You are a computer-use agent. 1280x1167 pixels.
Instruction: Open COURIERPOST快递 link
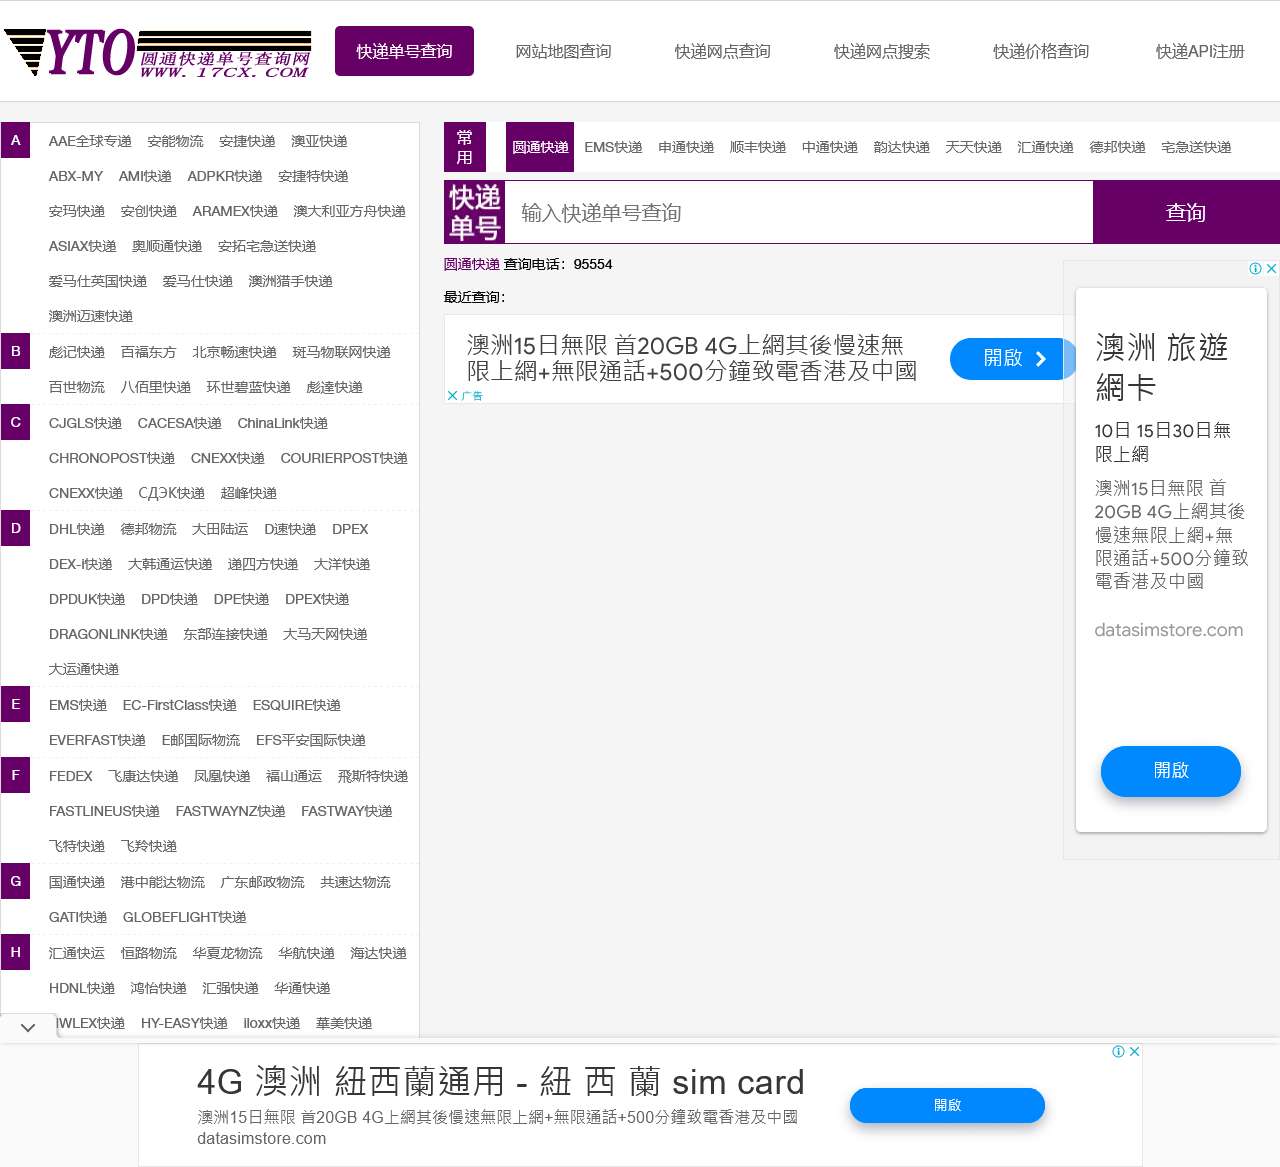click(x=344, y=458)
